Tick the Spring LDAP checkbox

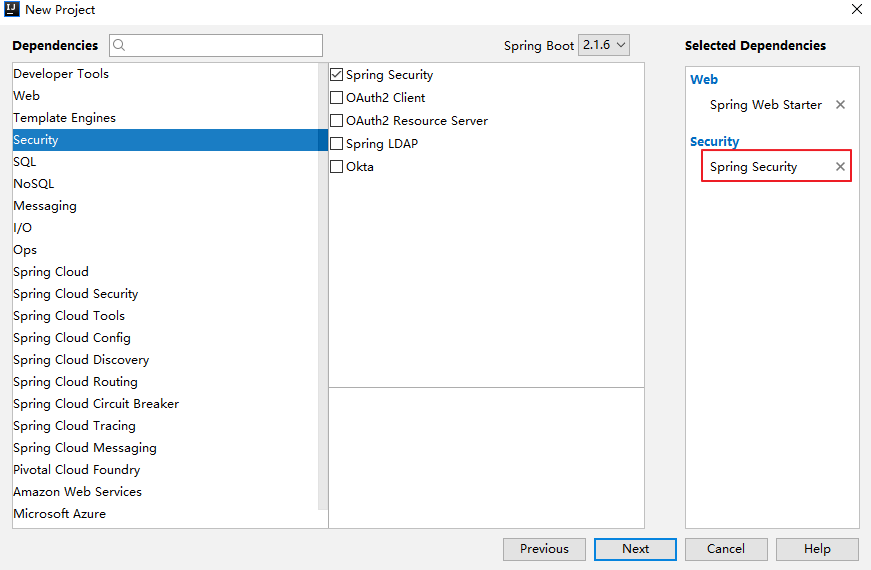pyautogui.click(x=337, y=144)
